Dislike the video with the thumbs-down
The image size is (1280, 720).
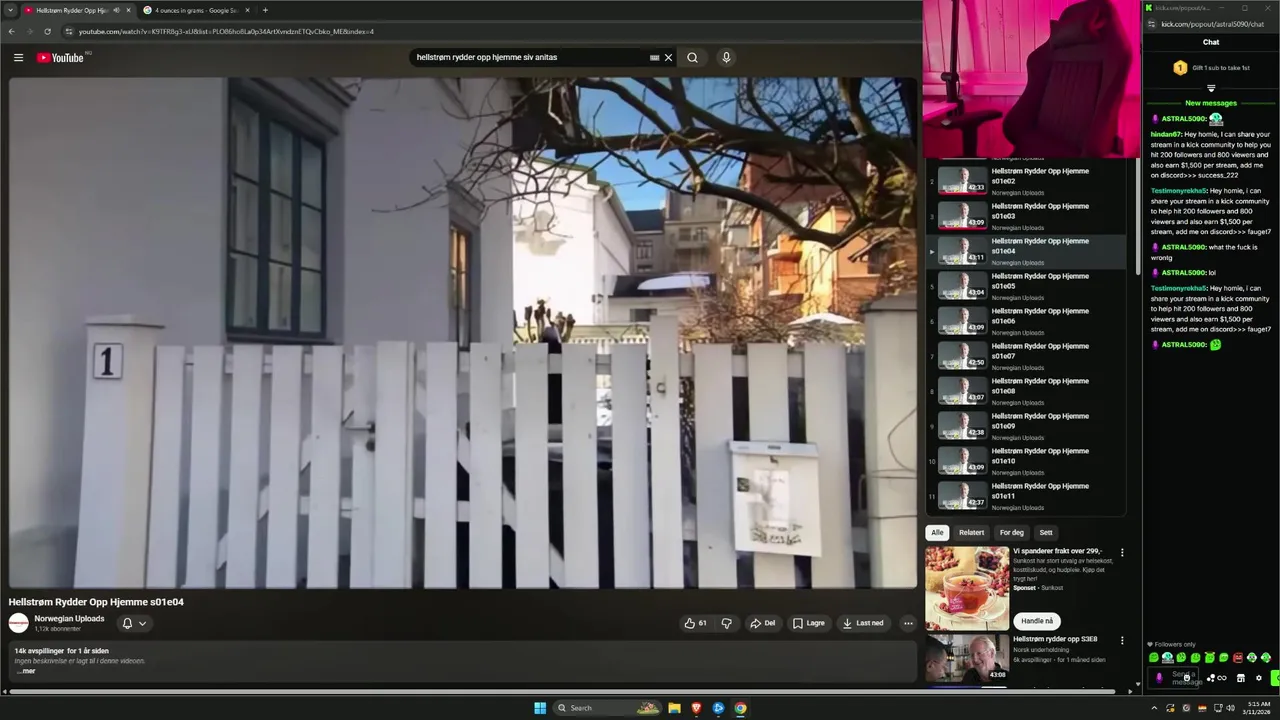[x=727, y=623]
